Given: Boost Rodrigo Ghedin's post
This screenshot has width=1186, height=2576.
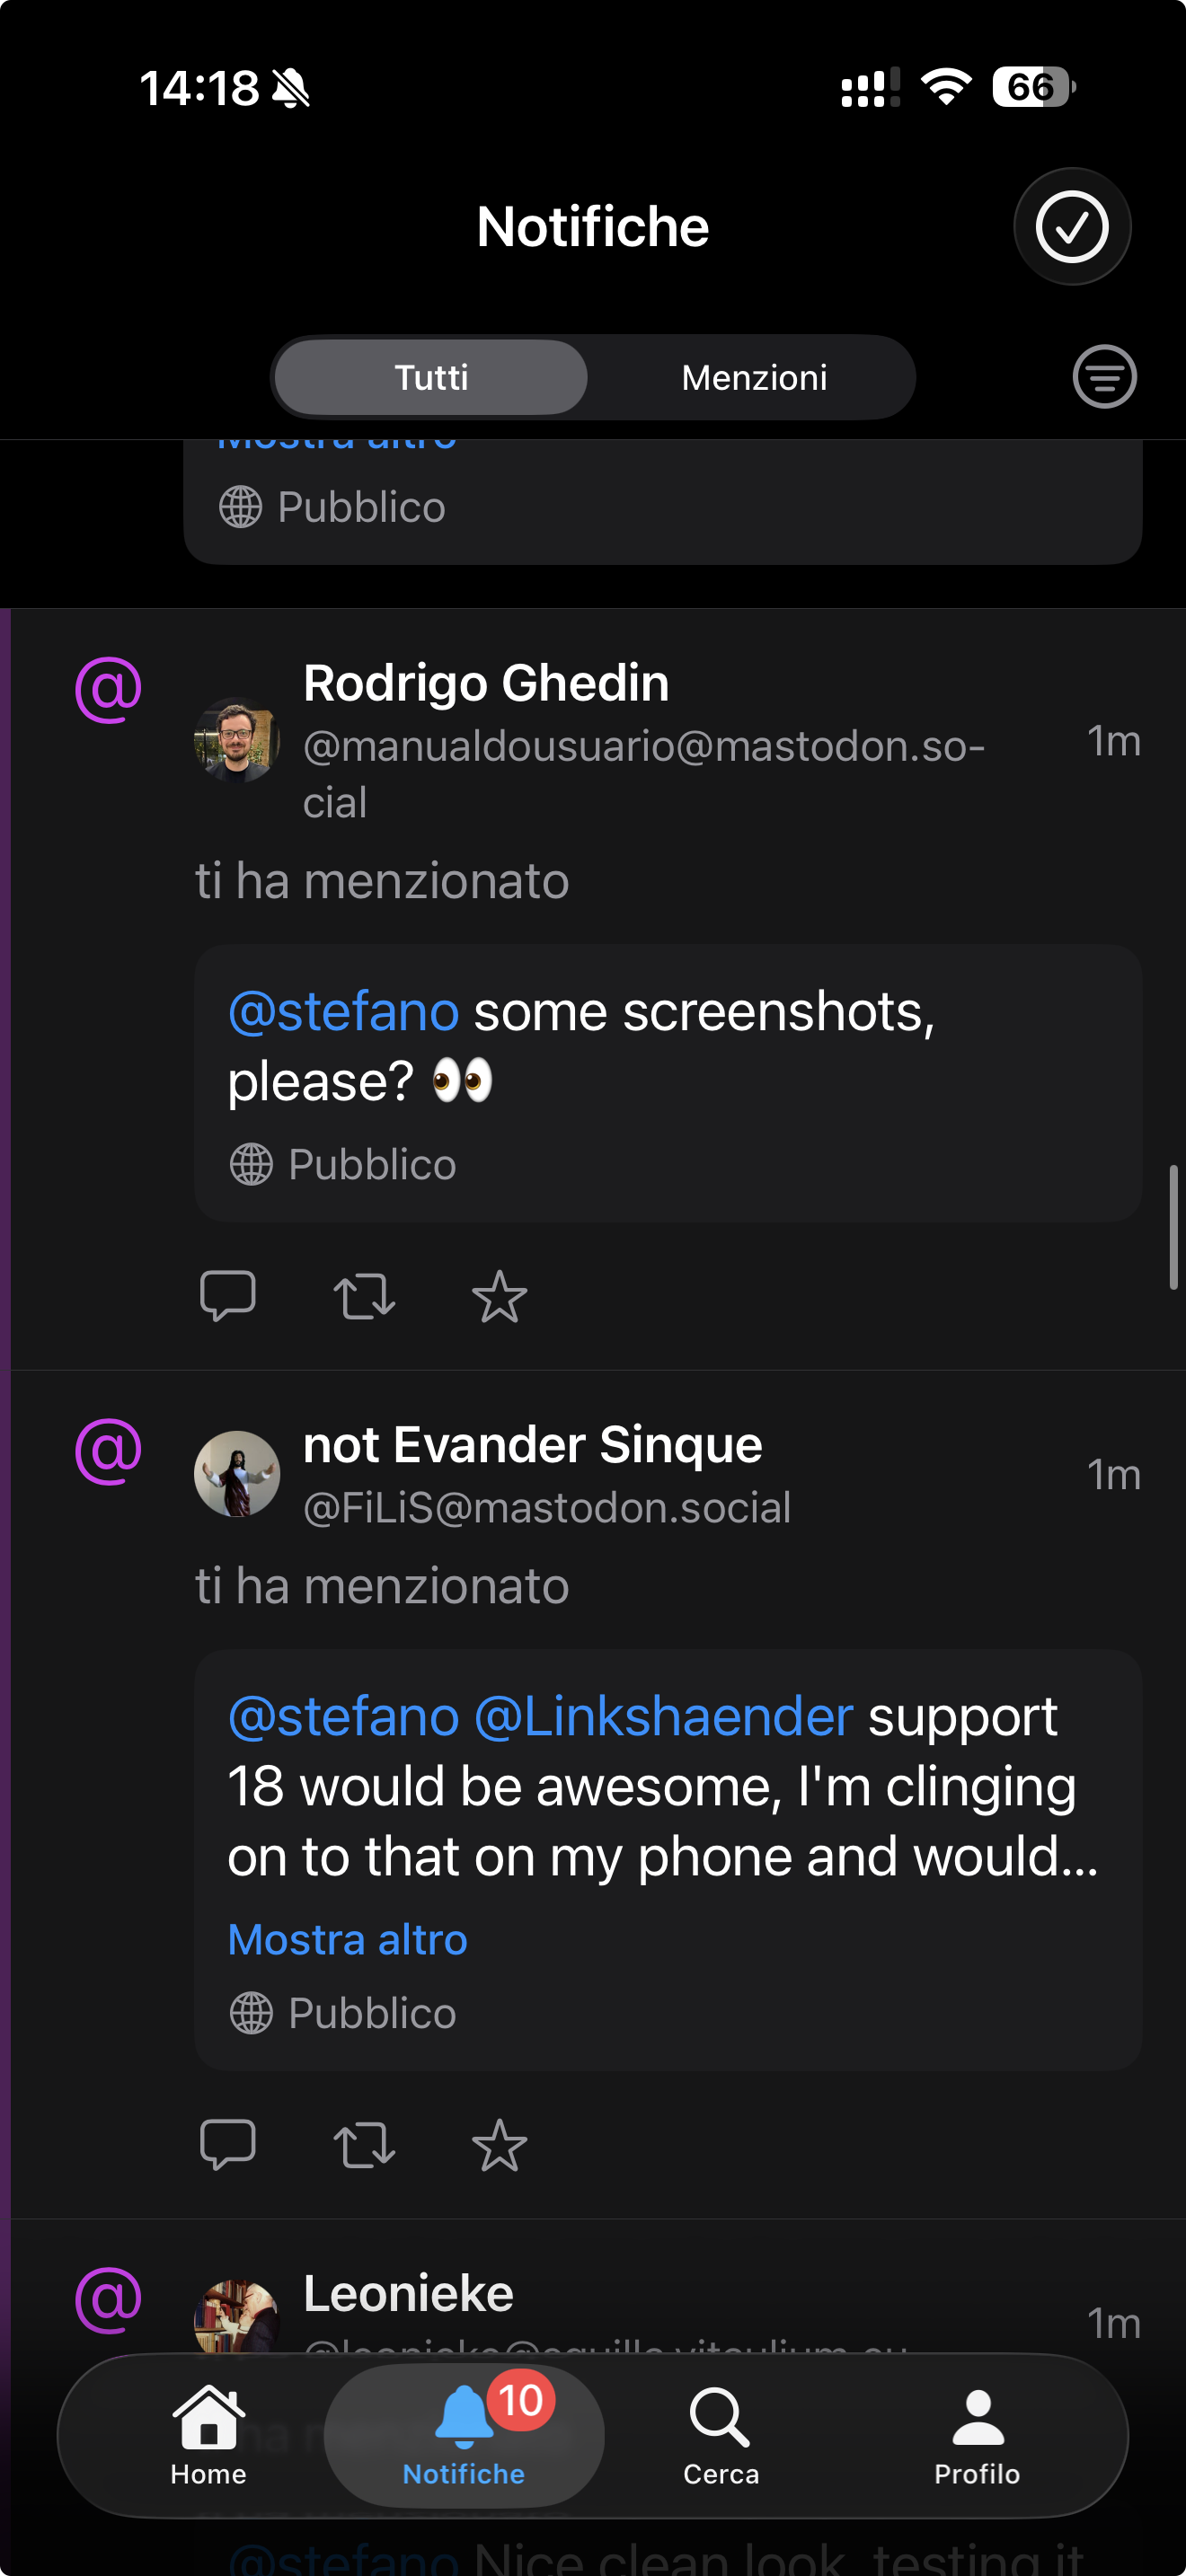Looking at the screenshot, I should pyautogui.click(x=364, y=1296).
